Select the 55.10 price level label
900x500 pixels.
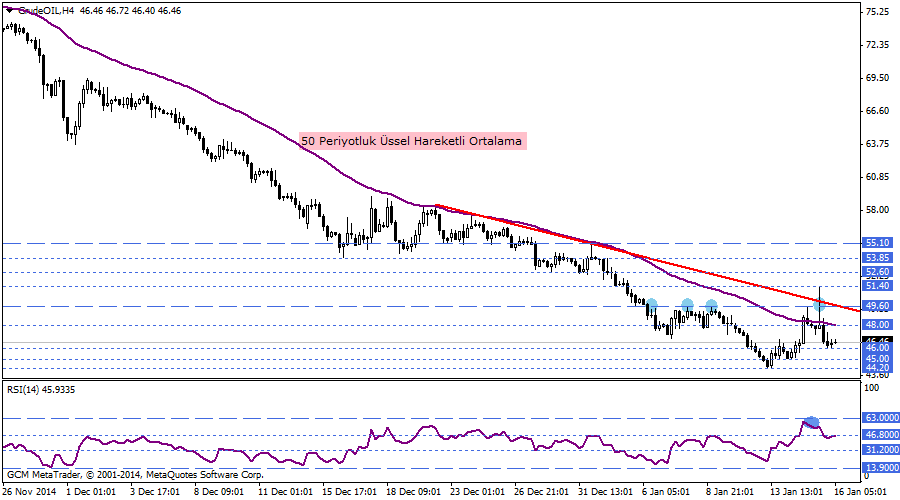[x=877, y=243]
